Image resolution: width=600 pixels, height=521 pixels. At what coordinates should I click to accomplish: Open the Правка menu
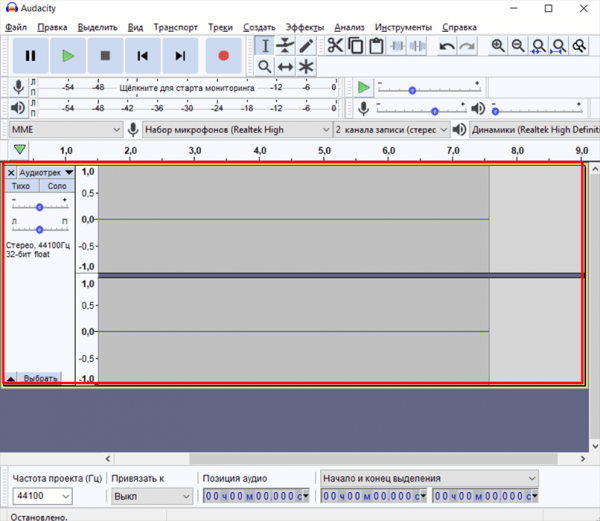coord(52,27)
